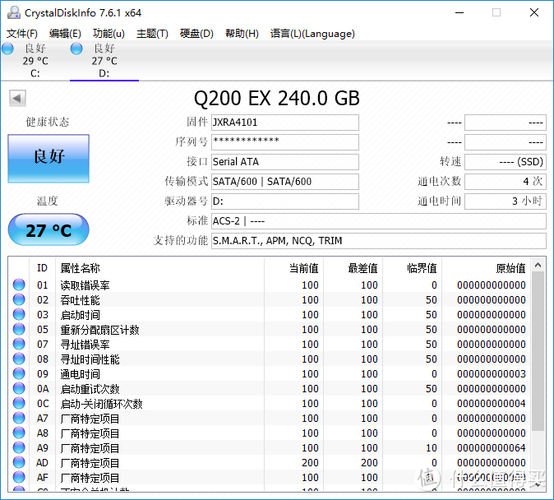The width and height of the screenshot is (554, 500).
Task: Select the blue status icon for C: drive
Action: pos(8,49)
